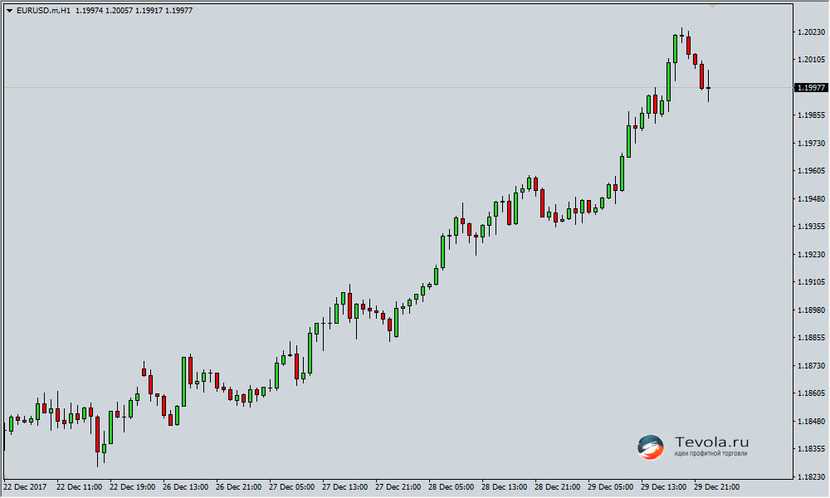Screen dimensions: 830x498
Task: Click the 1.20105 price scale label
Action: (x=810, y=60)
